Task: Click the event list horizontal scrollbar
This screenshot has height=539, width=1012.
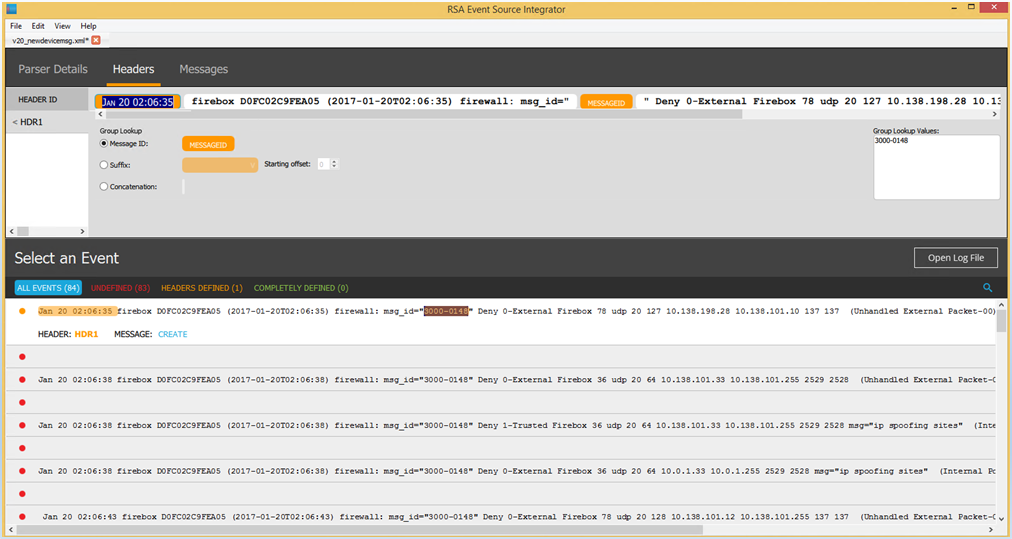Action: coord(359,530)
